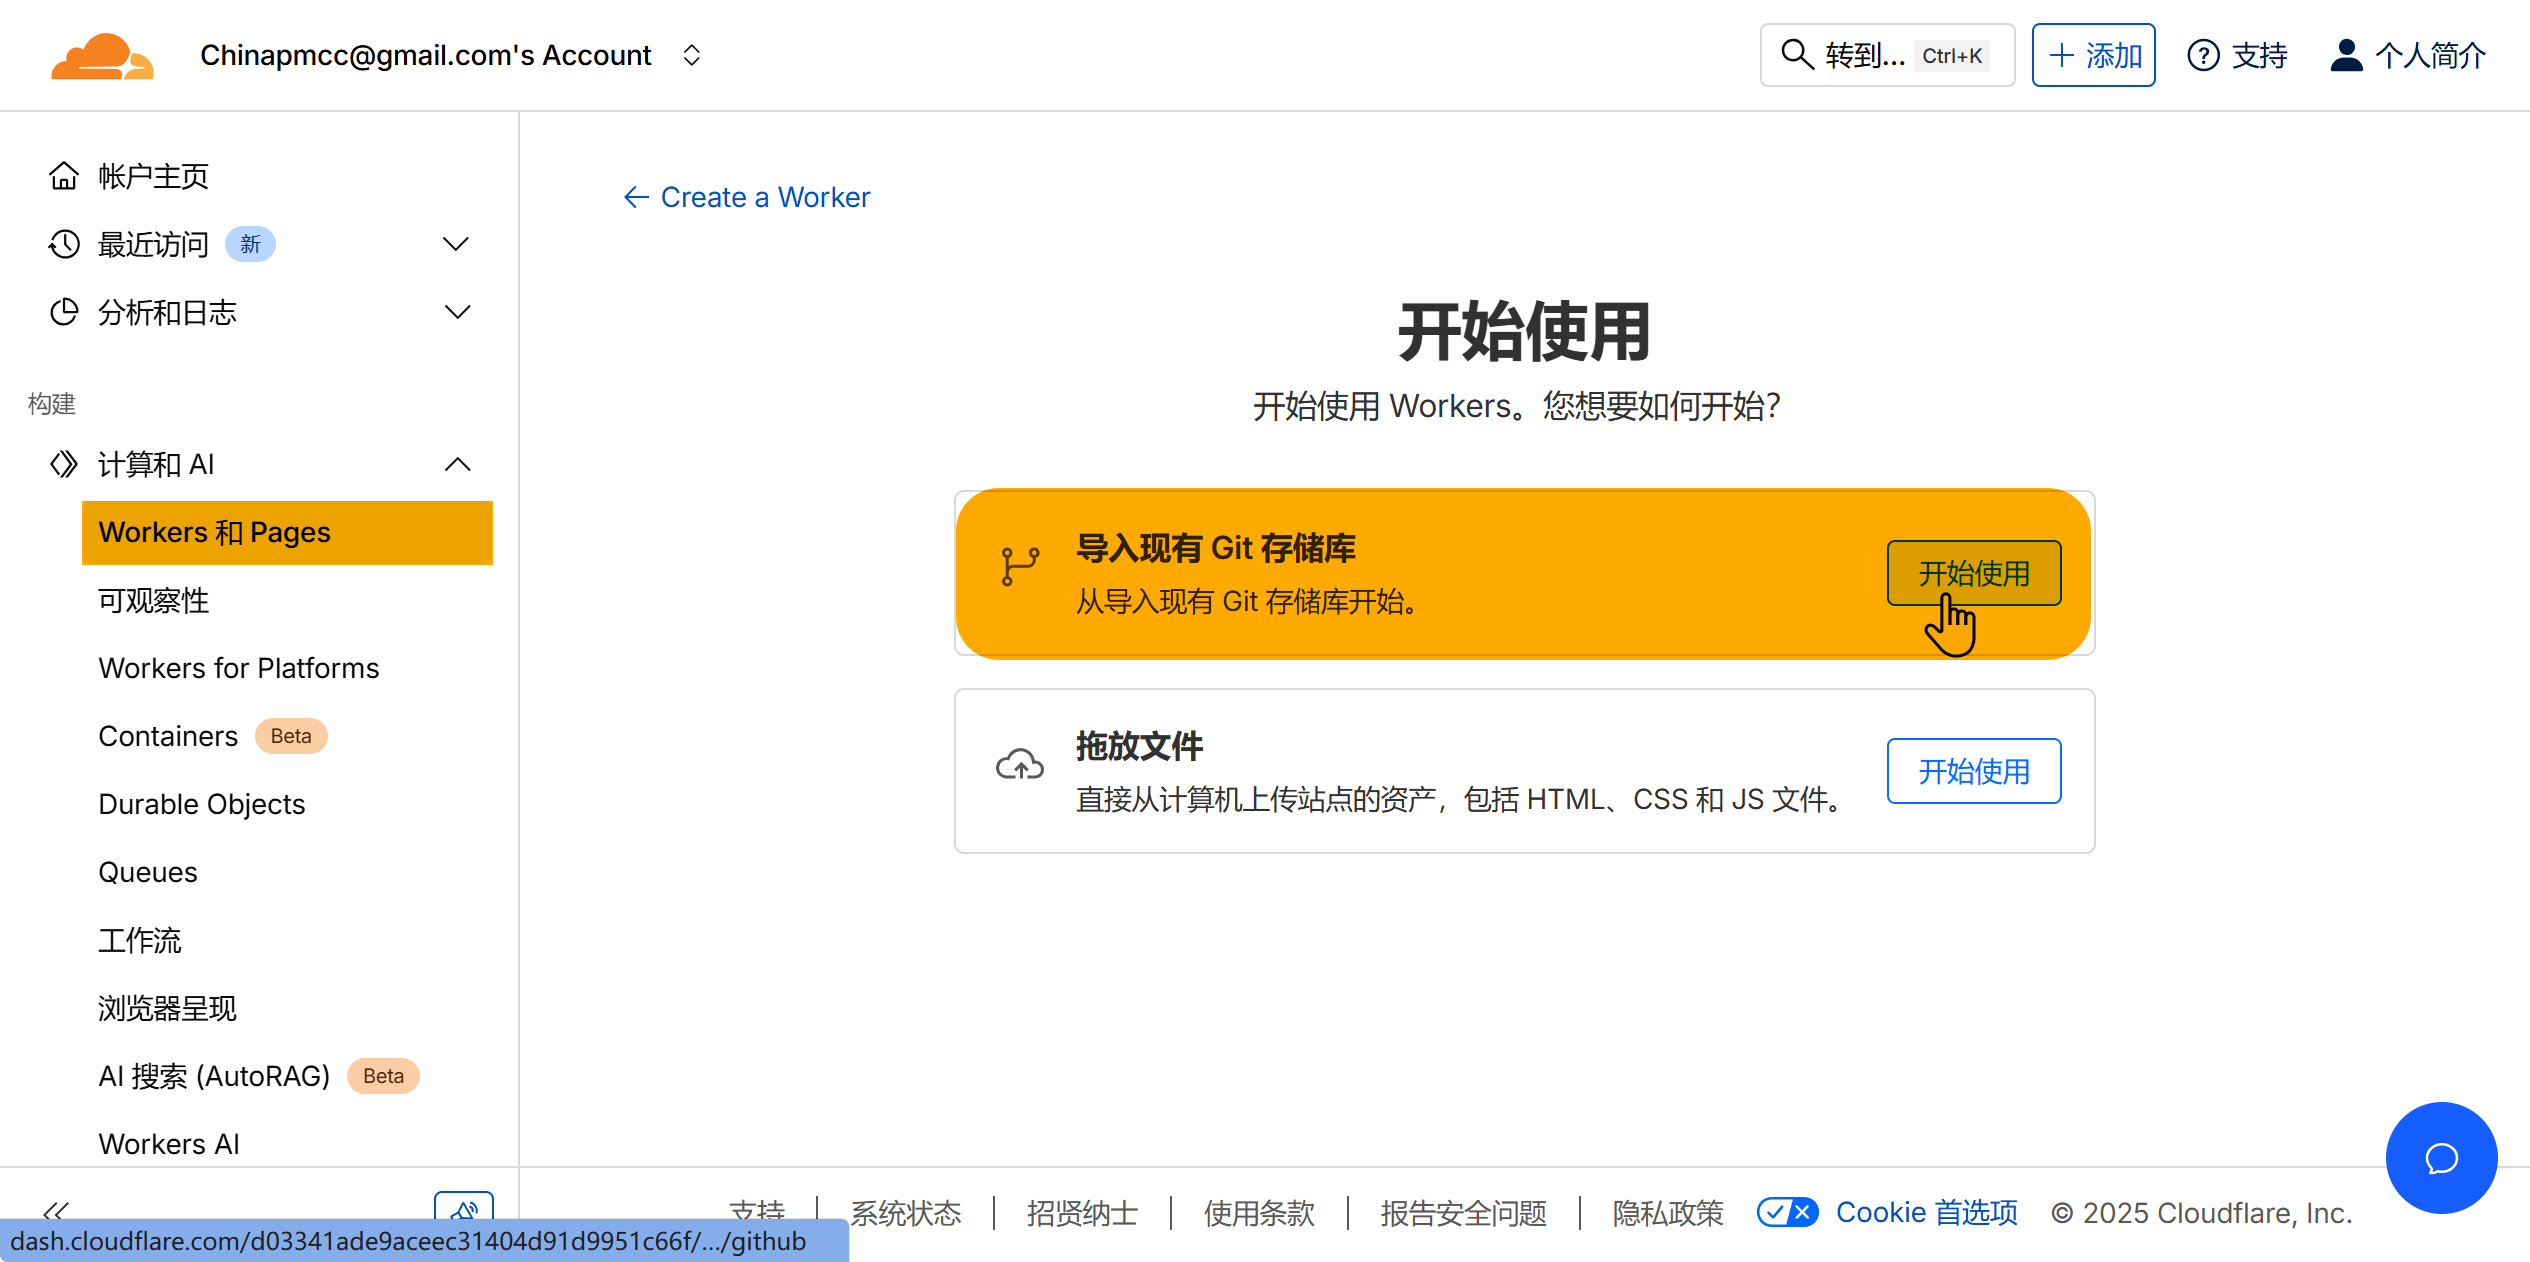Open Workers for Platforms menu item
Image resolution: width=2530 pixels, height=1262 pixels.
(239, 668)
